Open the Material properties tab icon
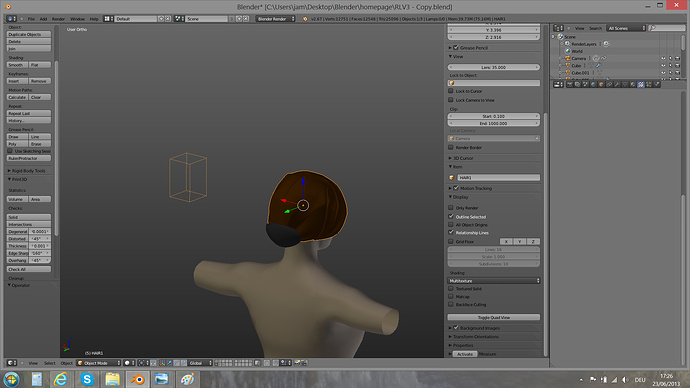690x388 pixels. 633,84
